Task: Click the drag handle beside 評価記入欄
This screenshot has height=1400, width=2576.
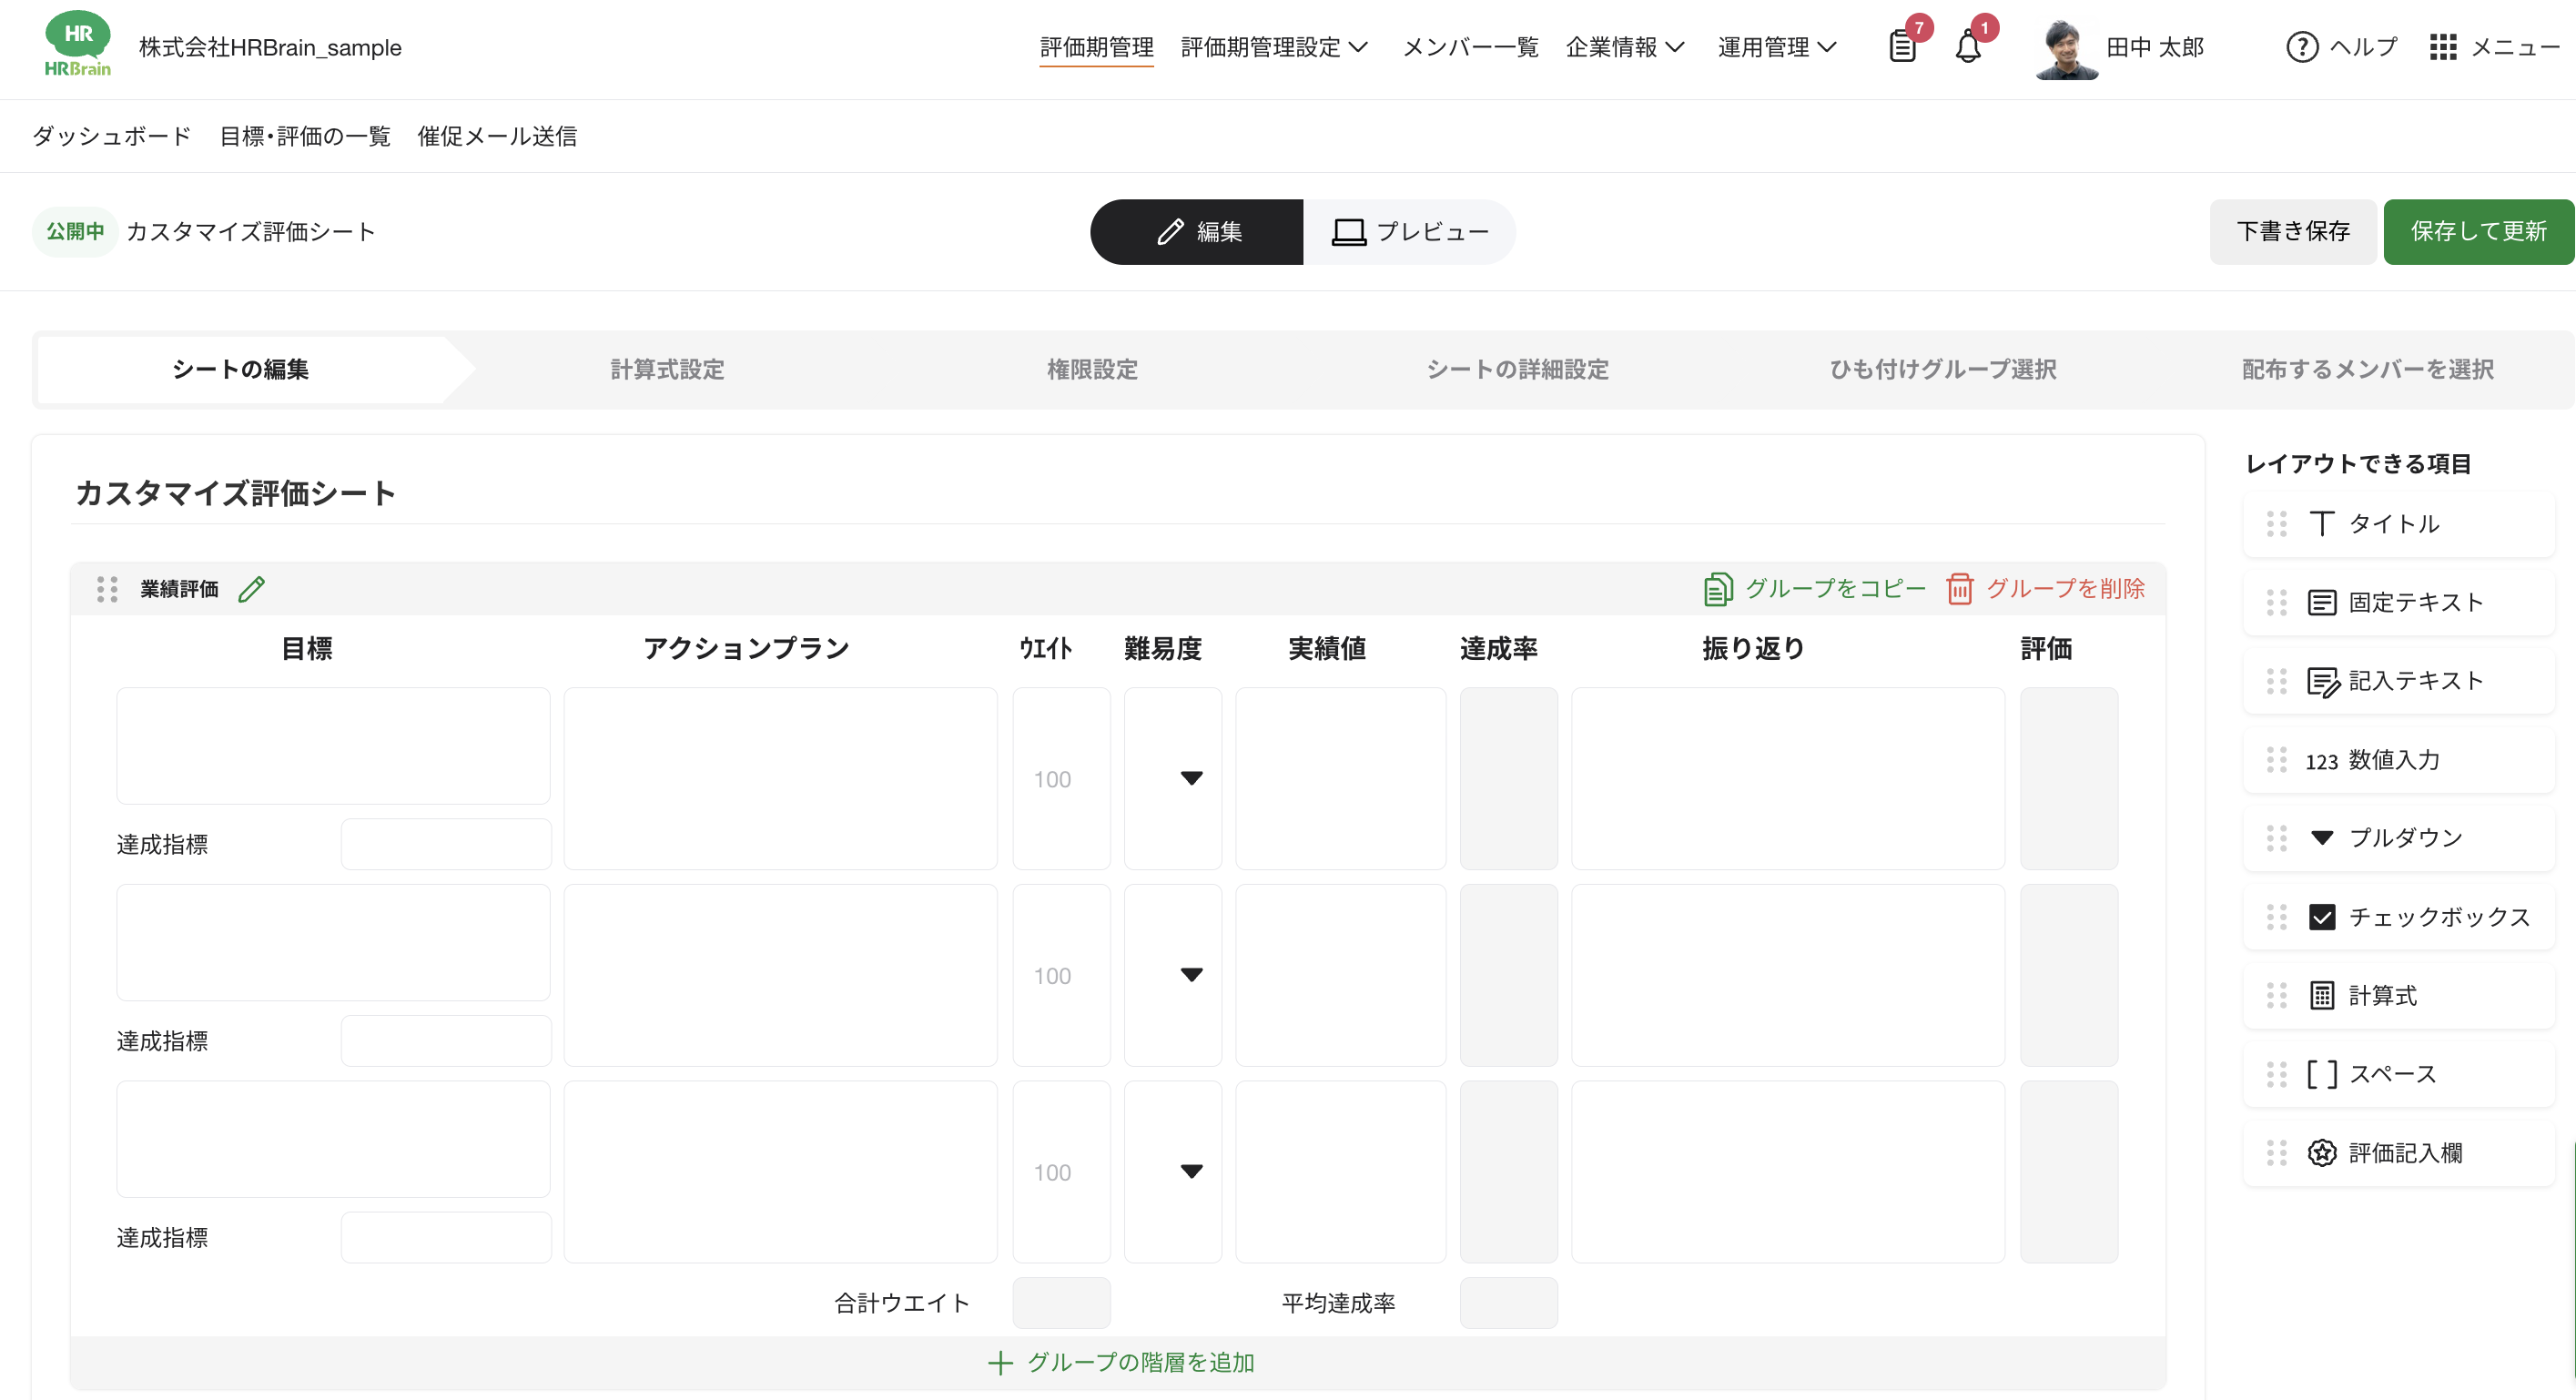Action: point(2276,1153)
